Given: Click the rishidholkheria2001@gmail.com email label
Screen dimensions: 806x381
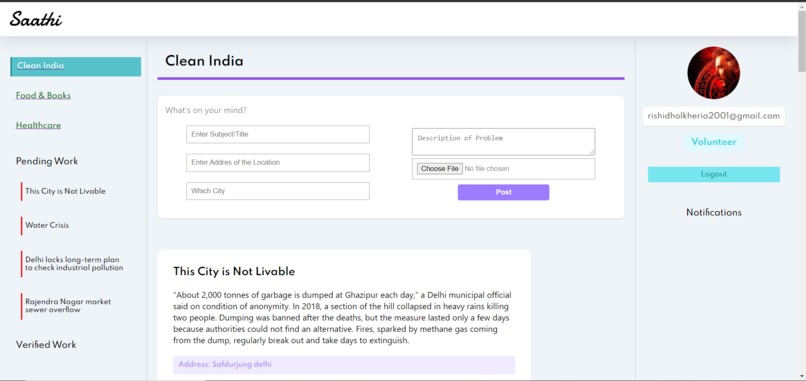Looking at the screenshot, I should [713, 116].
